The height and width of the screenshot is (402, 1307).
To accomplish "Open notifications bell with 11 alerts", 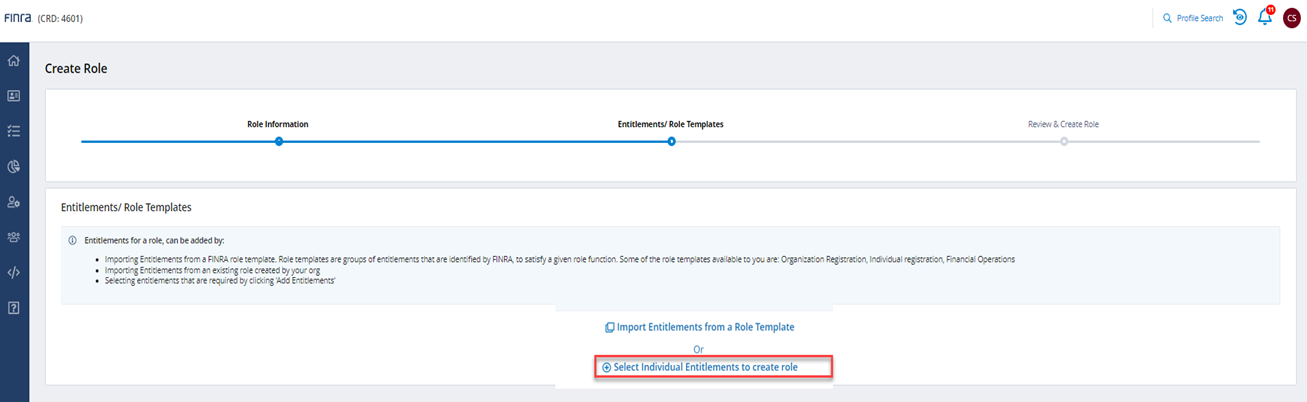I will [1265, 17].
